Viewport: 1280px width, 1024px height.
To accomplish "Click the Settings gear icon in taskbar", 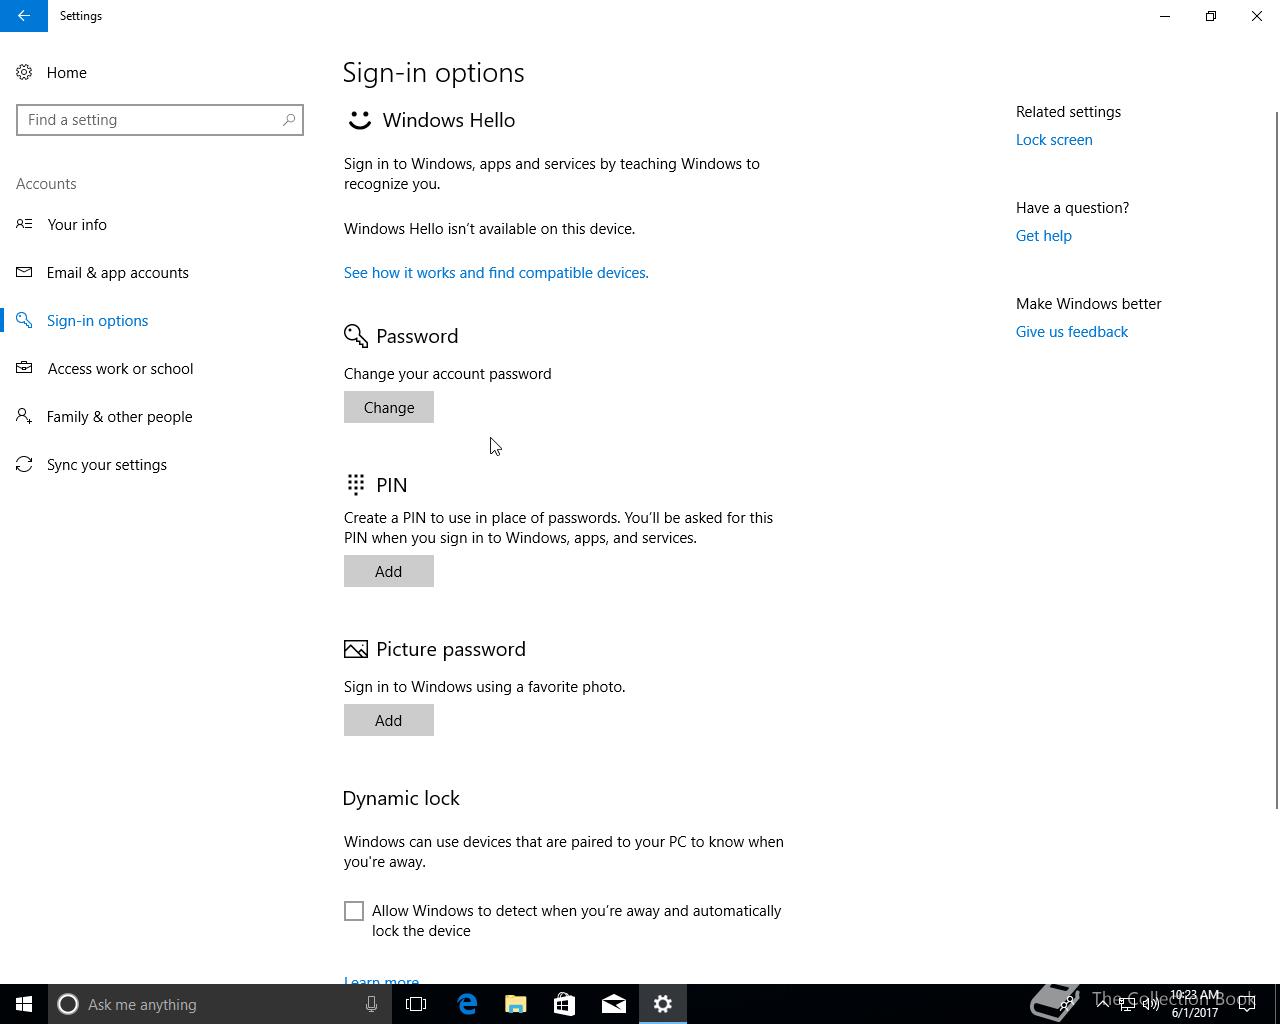I will click(x=663, y=1004).
